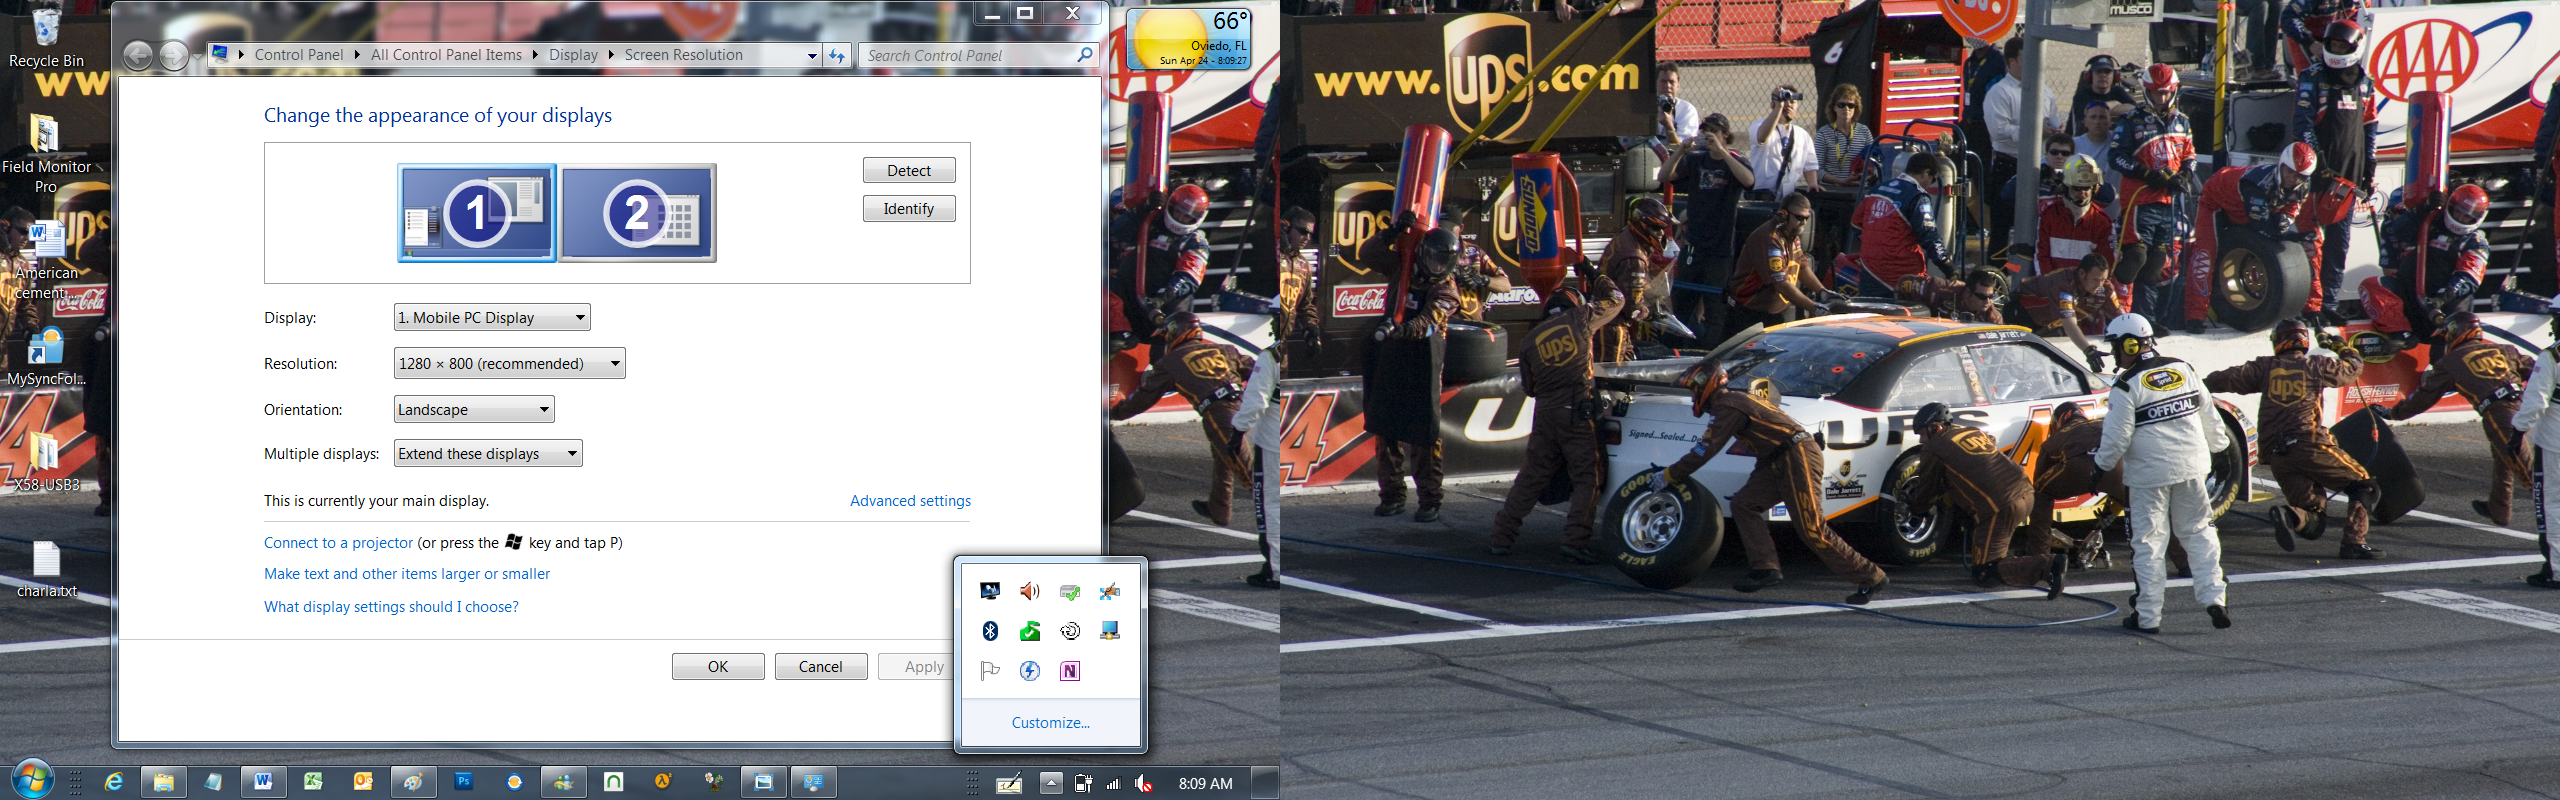This screenshot has height=800, width=2560.
Task: Expand submenu arrow after Display breadcrumb
Action: pyautogui.click(x=611, y=55)
